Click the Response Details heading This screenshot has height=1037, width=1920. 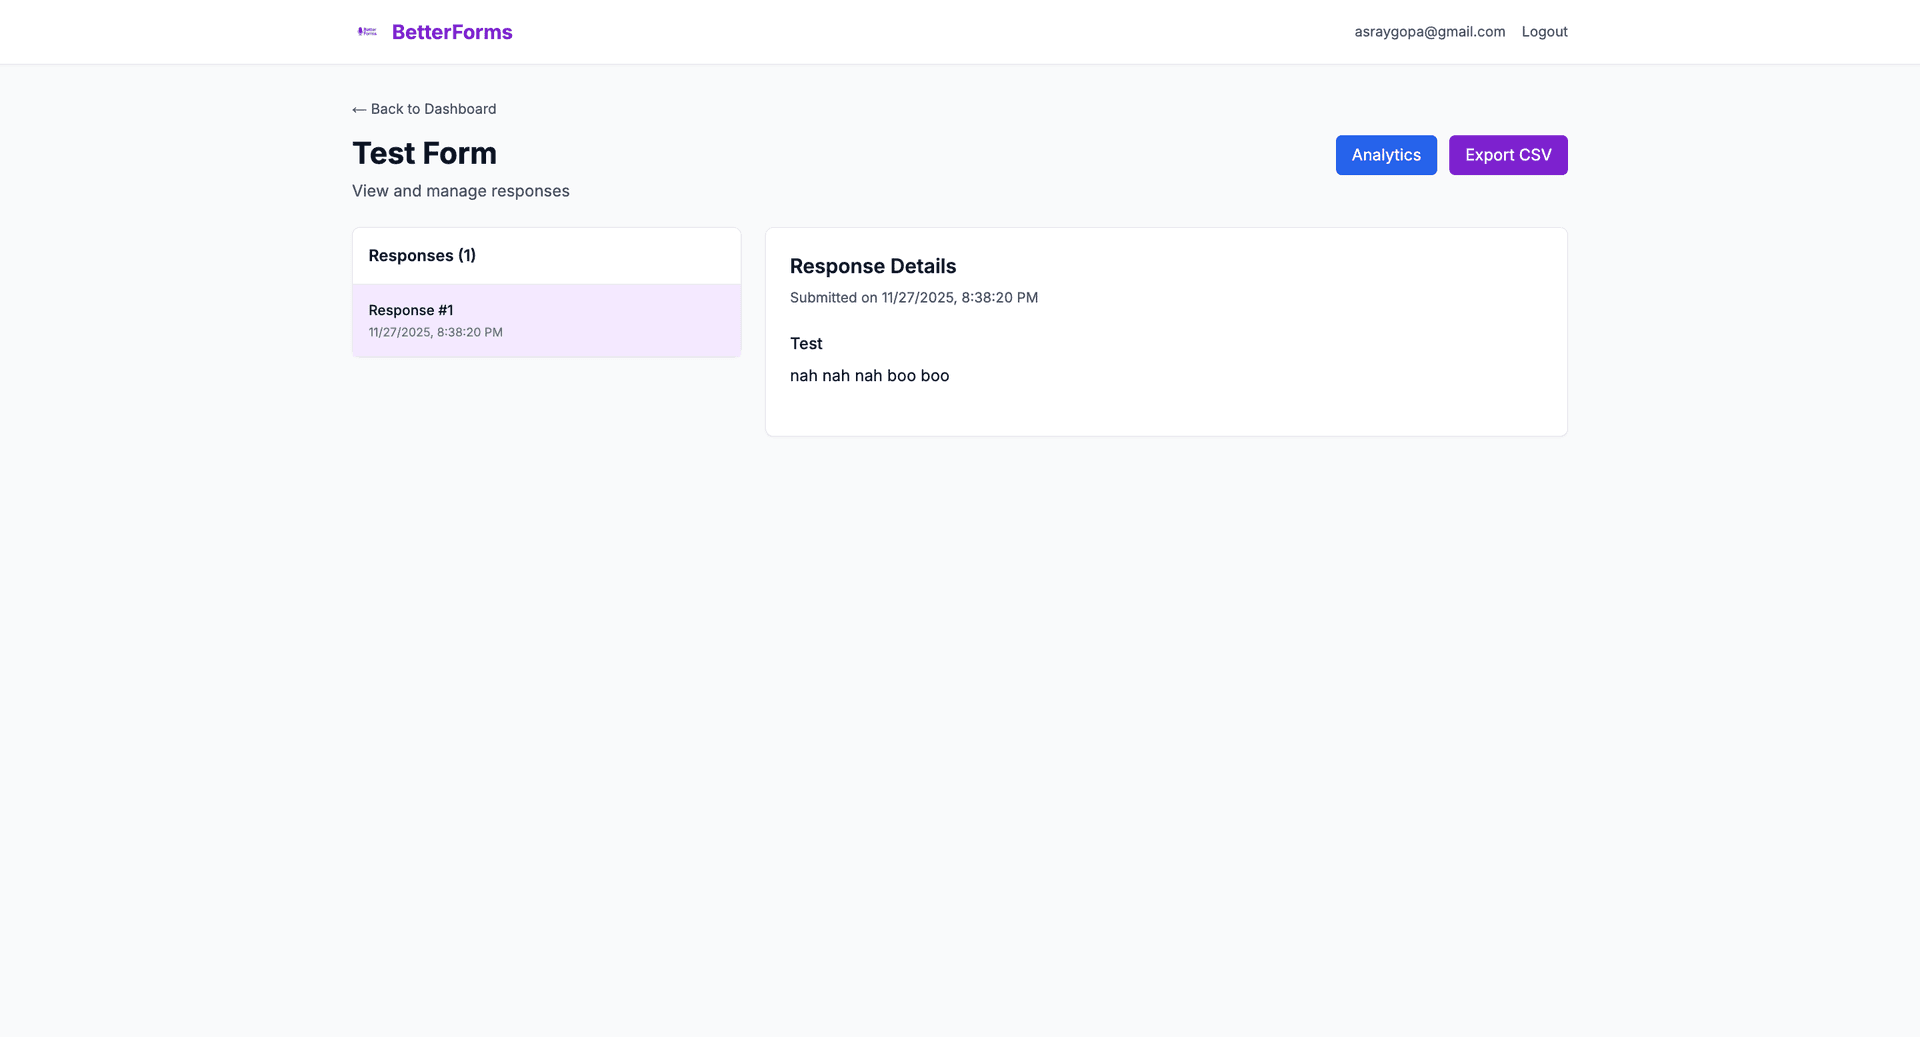[x=872, y=266]
